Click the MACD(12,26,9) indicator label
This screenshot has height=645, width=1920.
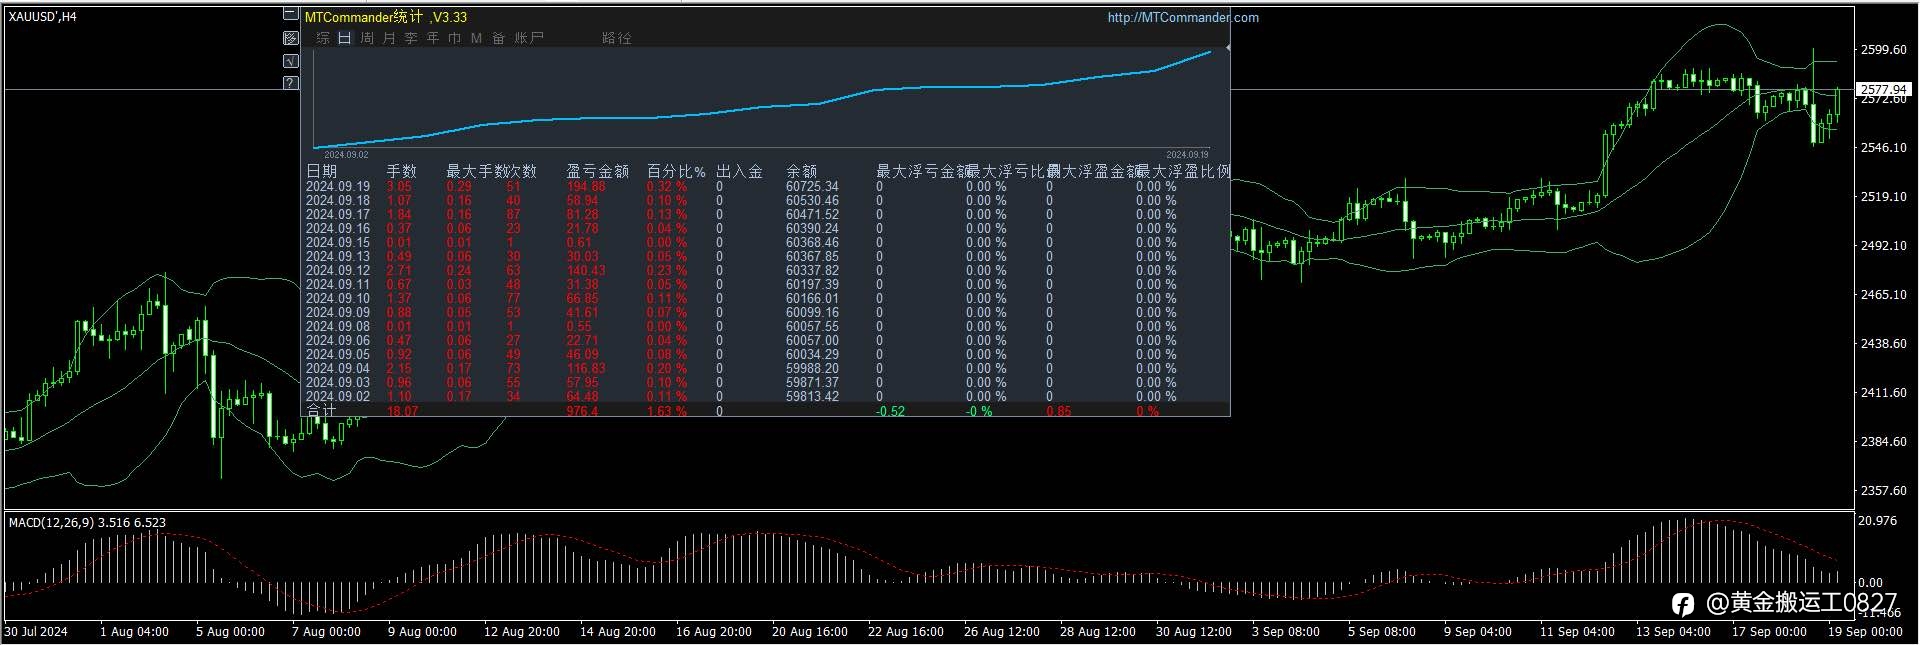(87, 522)
